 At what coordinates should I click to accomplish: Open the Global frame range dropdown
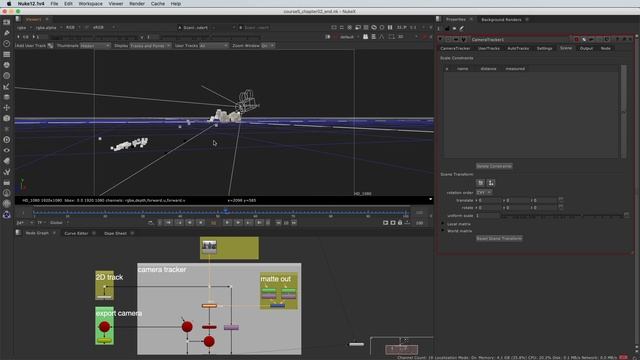(59, 223)
